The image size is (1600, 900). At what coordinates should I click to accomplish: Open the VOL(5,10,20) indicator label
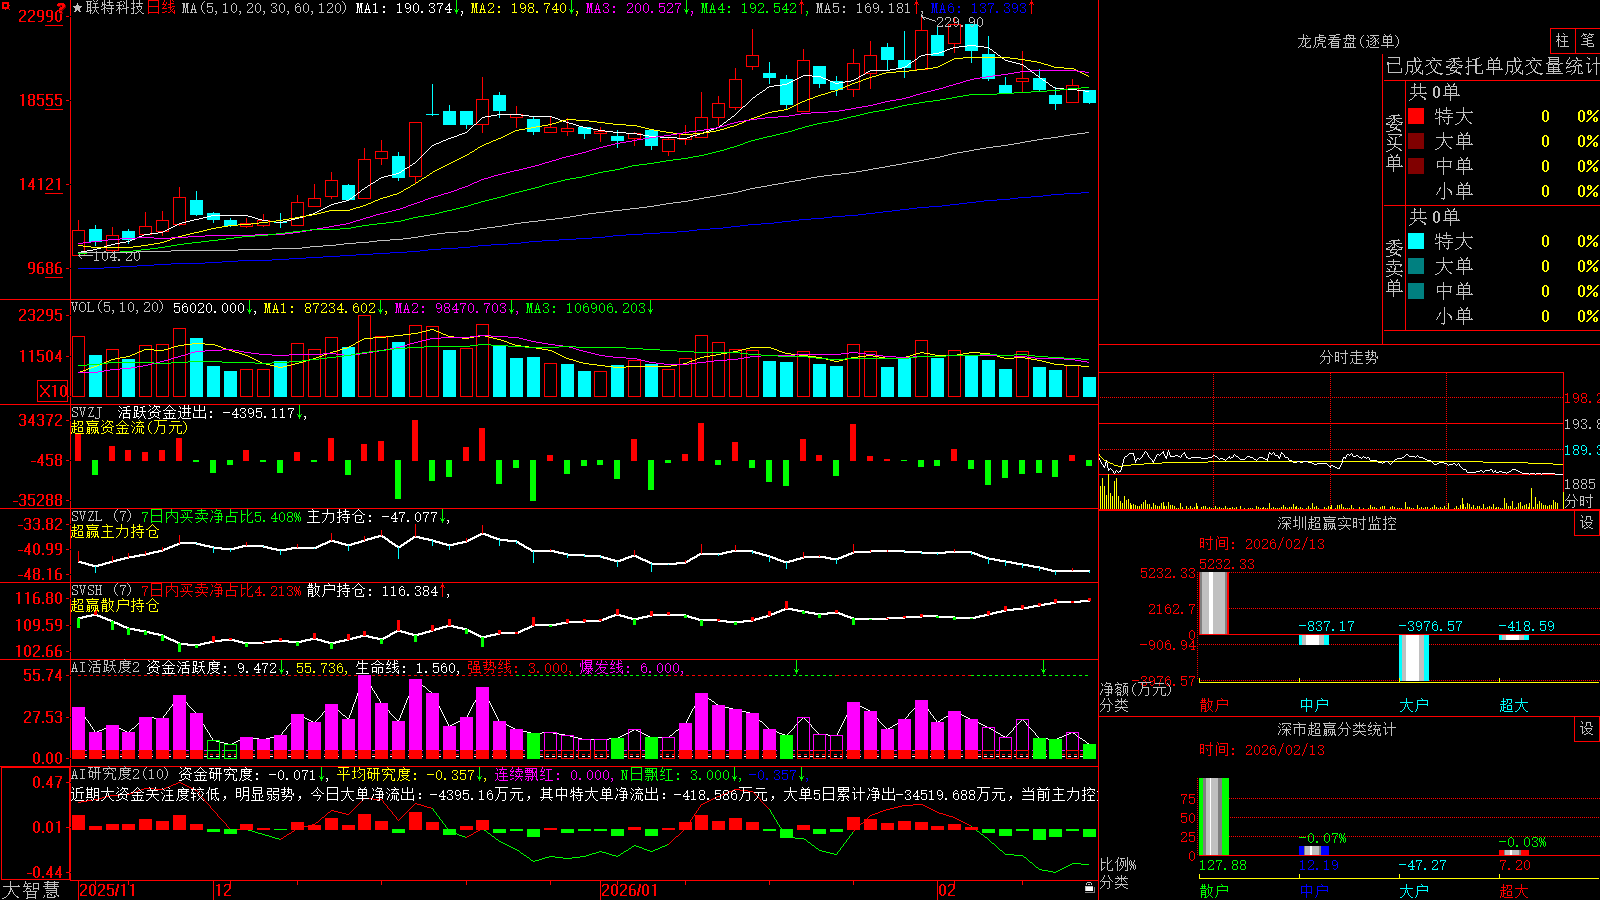pyautogui.click(x=117, y=307)
